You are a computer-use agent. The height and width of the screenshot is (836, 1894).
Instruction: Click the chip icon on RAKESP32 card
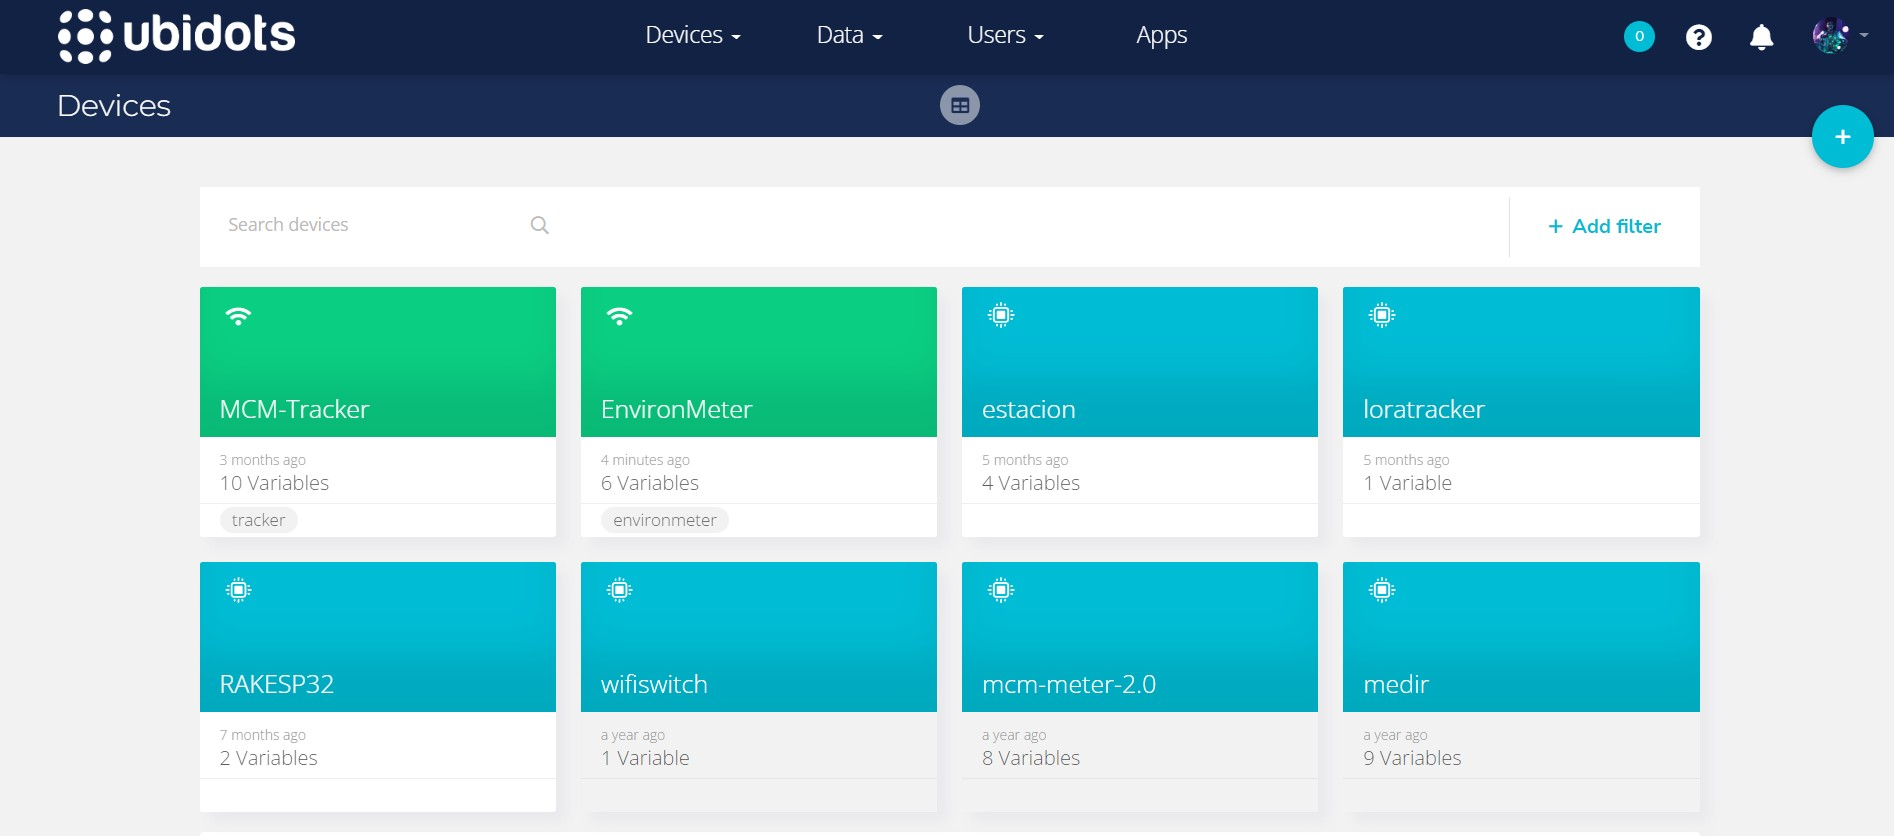(238, 590)
